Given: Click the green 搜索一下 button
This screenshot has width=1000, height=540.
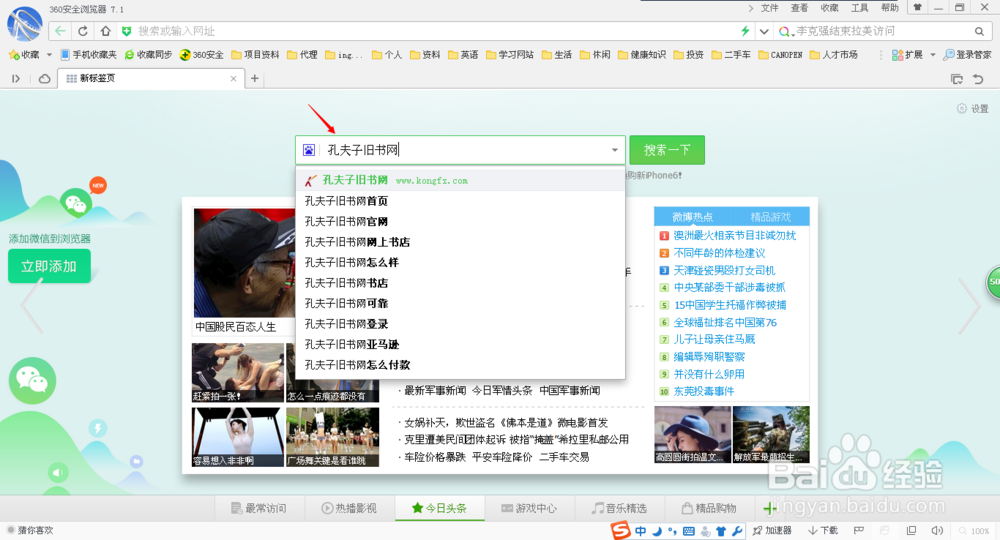Looking at the screenshot, I should [x=667, y=150].
